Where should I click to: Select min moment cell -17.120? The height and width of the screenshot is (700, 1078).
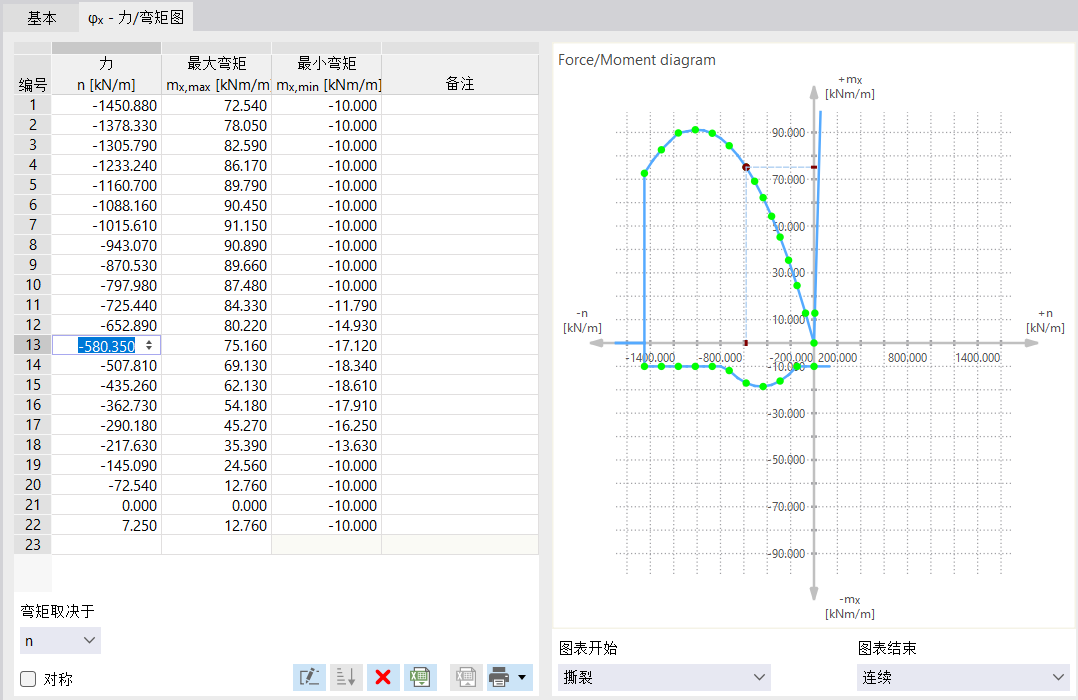coord(327,345)
